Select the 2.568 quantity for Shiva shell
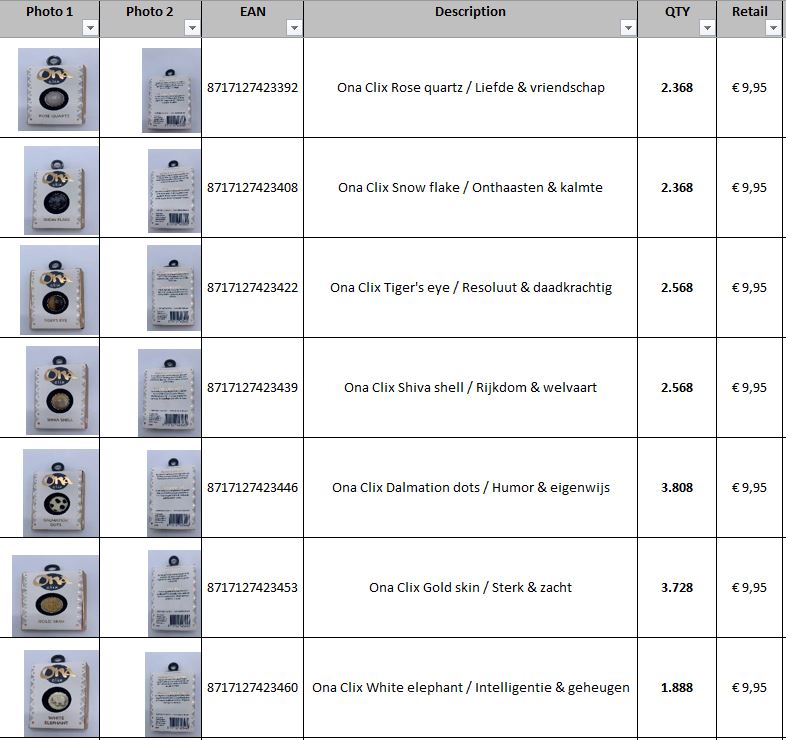 pos(677,388)
